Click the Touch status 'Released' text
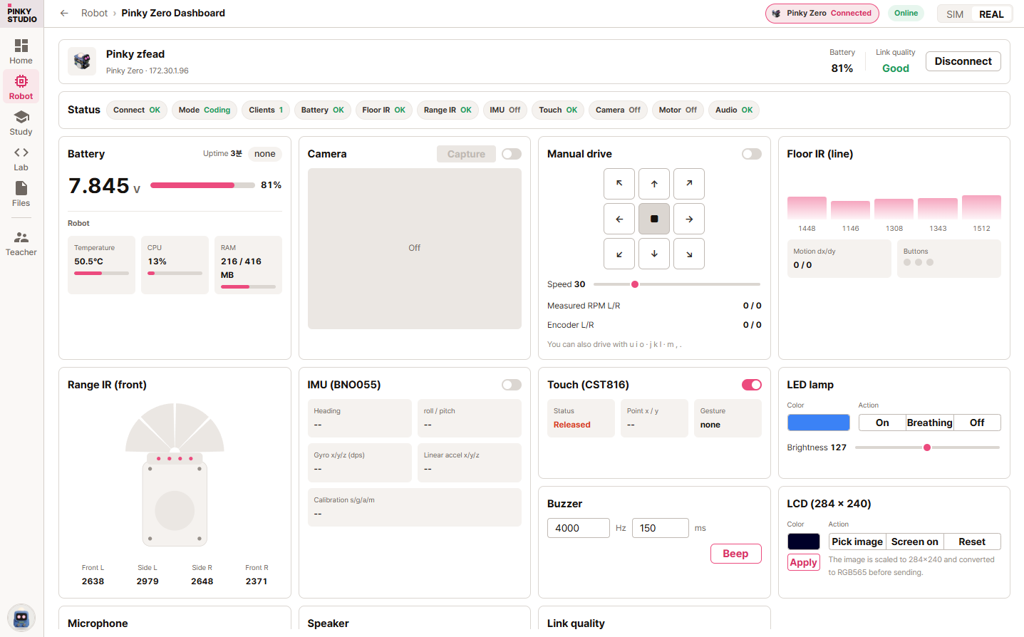Viewport: 1024px width, 637px height. tap(571, 425)
